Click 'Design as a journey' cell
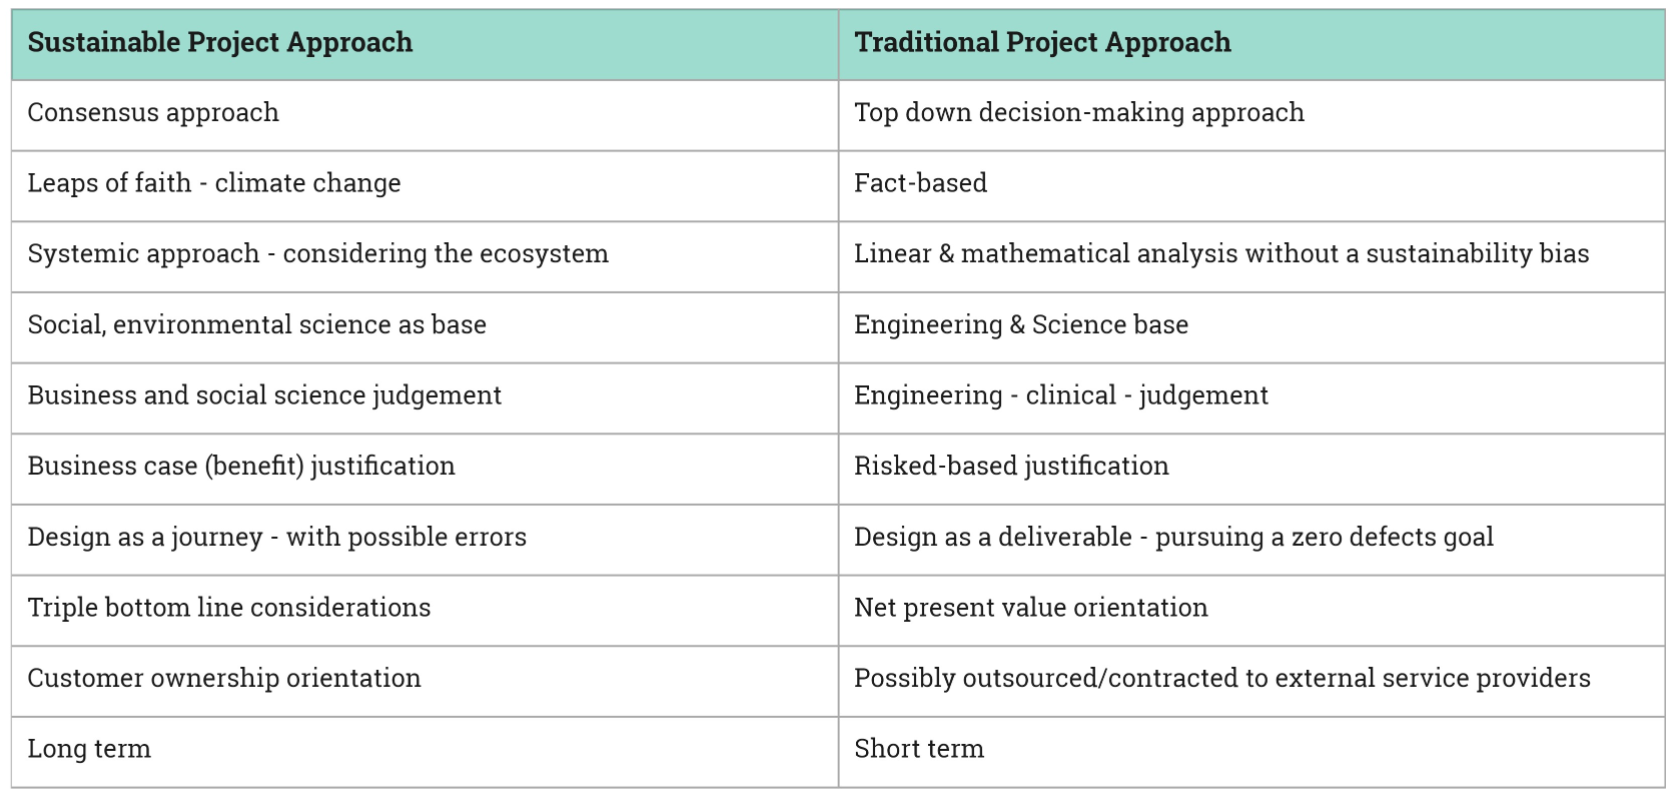The image size is (1672, 797). 277,538
